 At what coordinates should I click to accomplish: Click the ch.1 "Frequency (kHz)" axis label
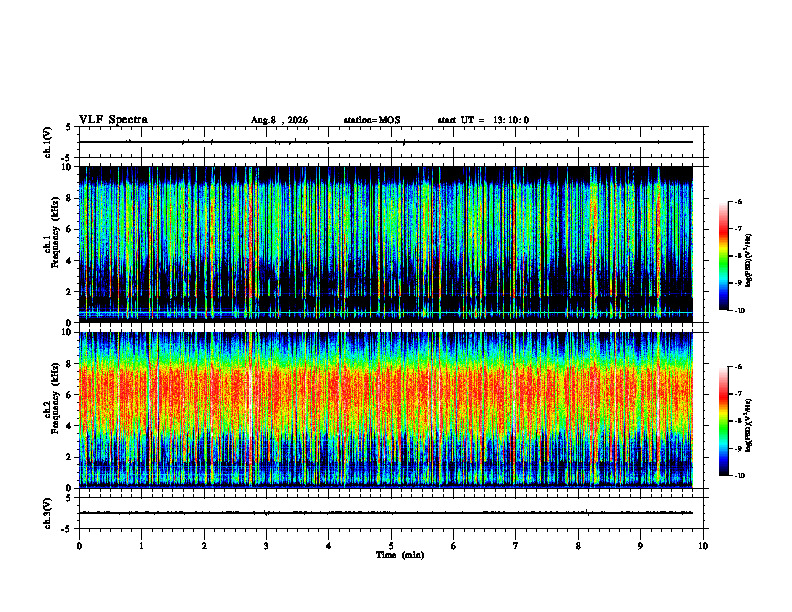pos(55,232)
